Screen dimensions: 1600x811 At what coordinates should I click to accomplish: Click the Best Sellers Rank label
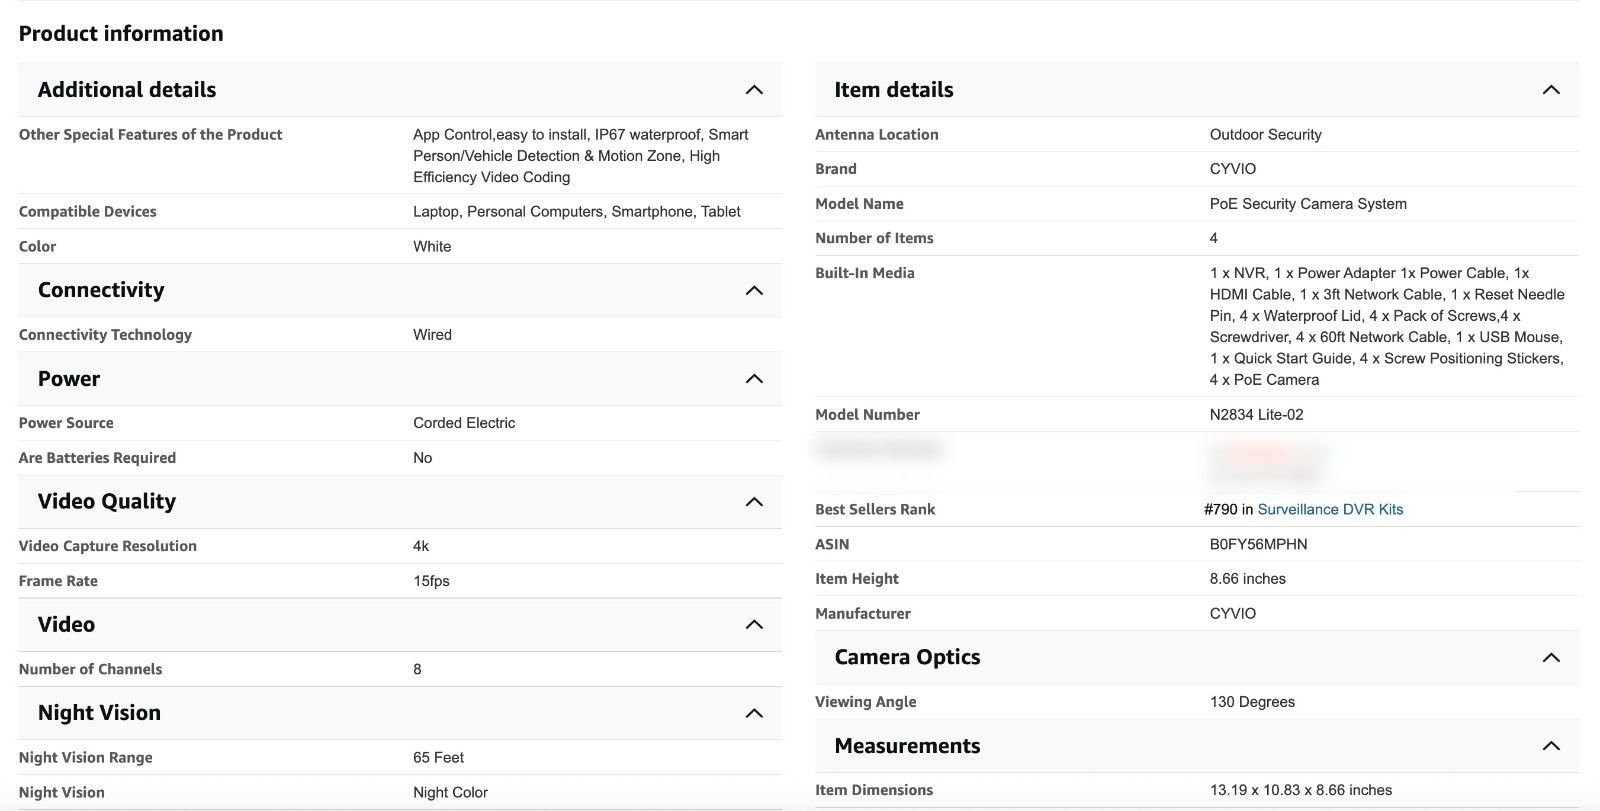[875, 509]
